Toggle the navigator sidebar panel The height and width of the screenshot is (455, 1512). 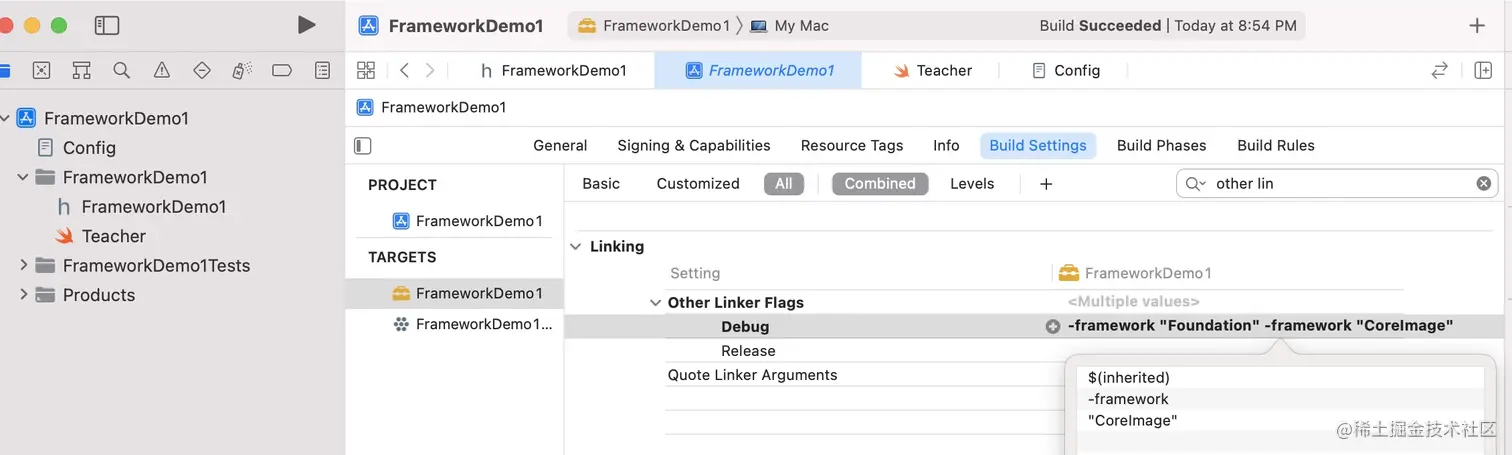[x=107, y=26]
